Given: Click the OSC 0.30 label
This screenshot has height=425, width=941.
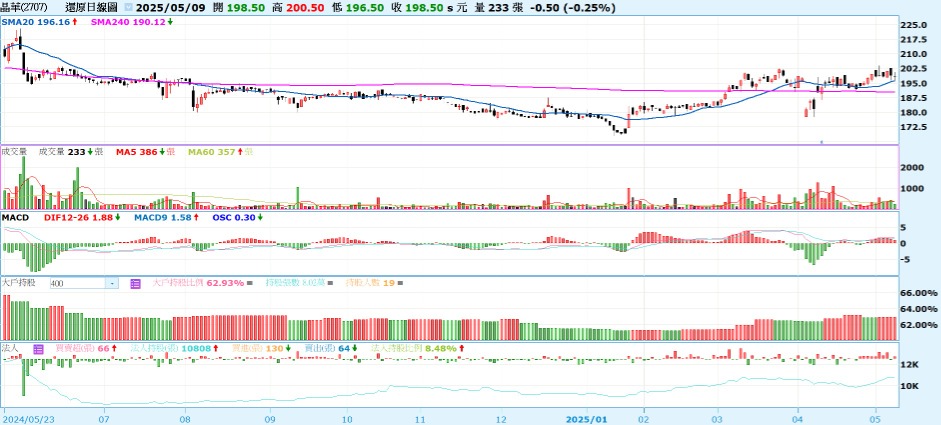Looking at the screenshot, I should pos(234,217).
